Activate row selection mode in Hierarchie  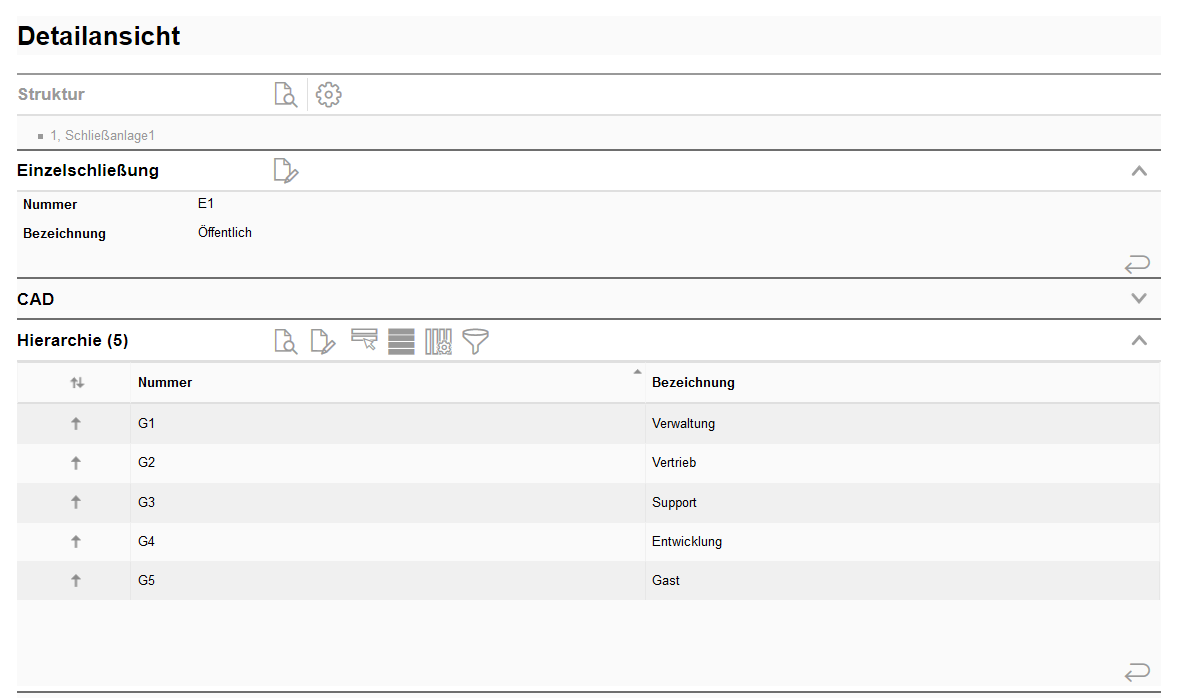coord(364,341)
